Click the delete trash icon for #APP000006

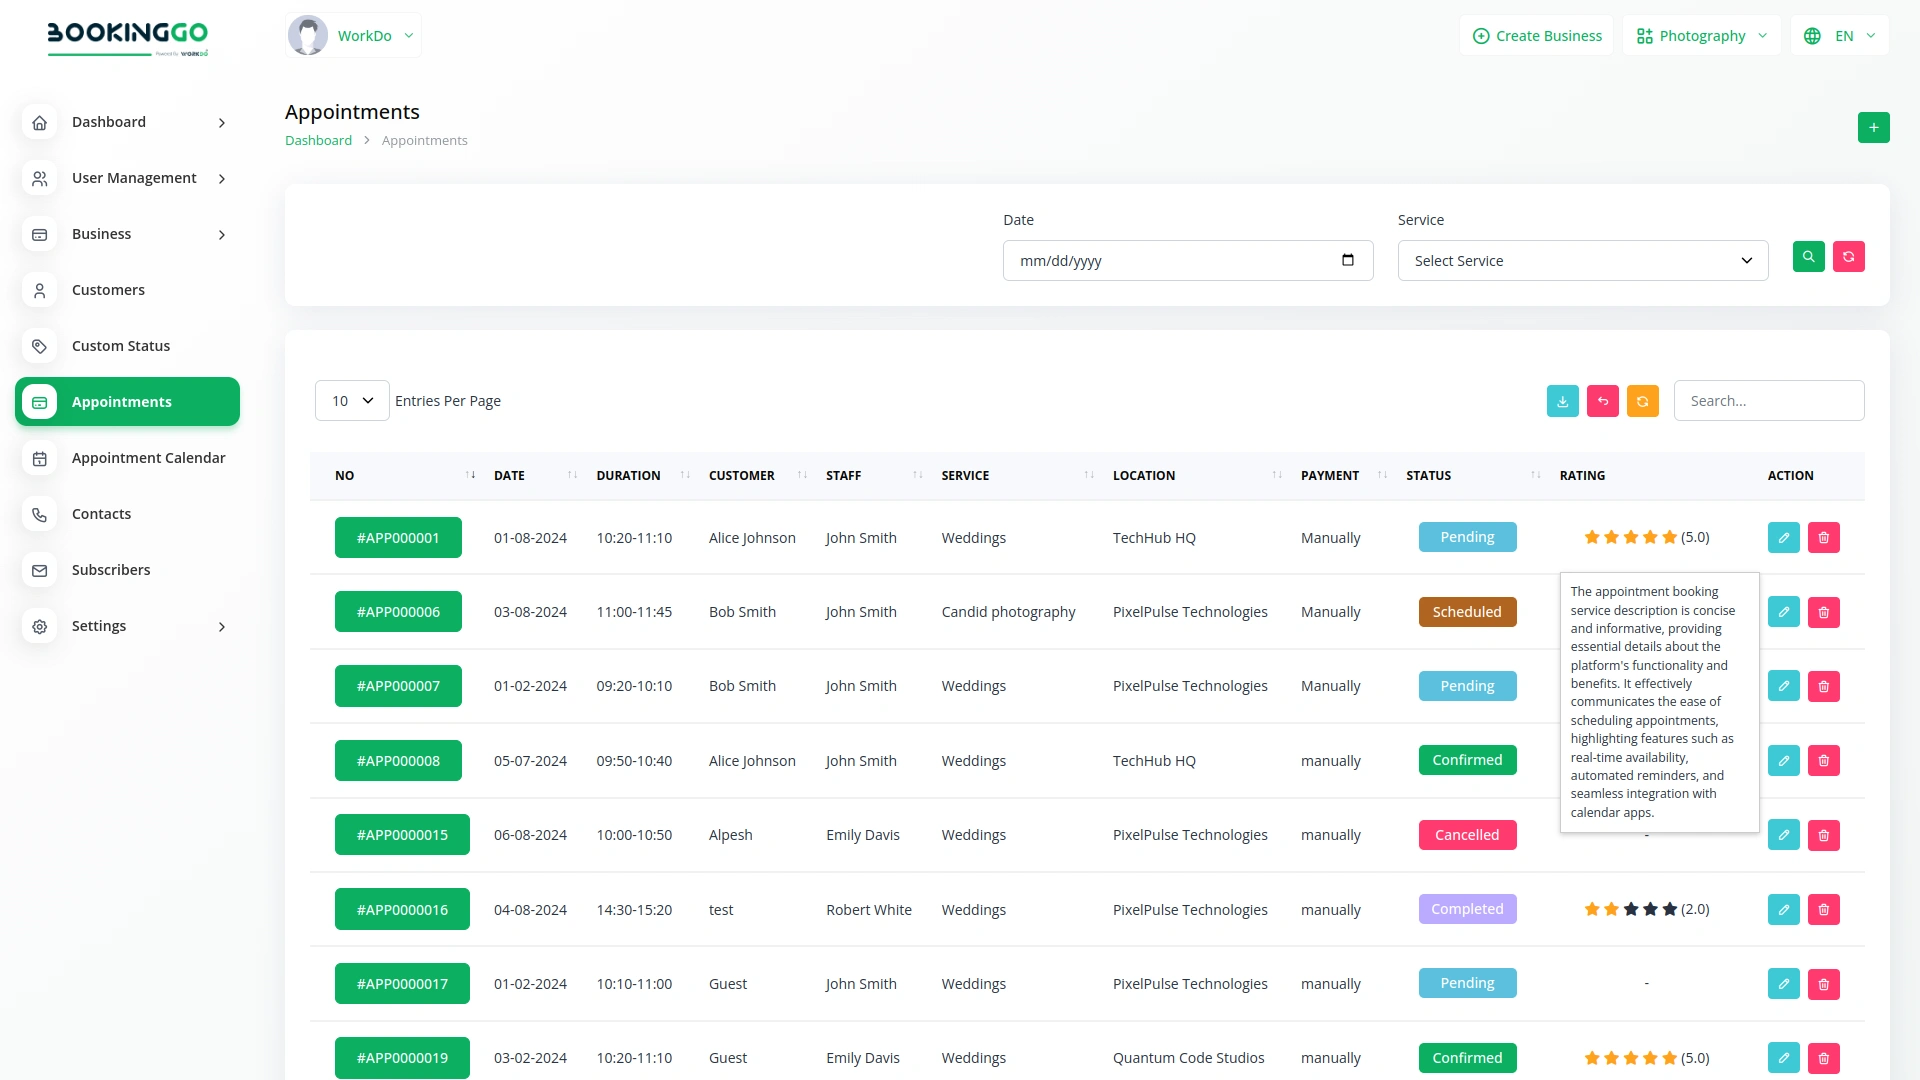tap(1824, 611)
